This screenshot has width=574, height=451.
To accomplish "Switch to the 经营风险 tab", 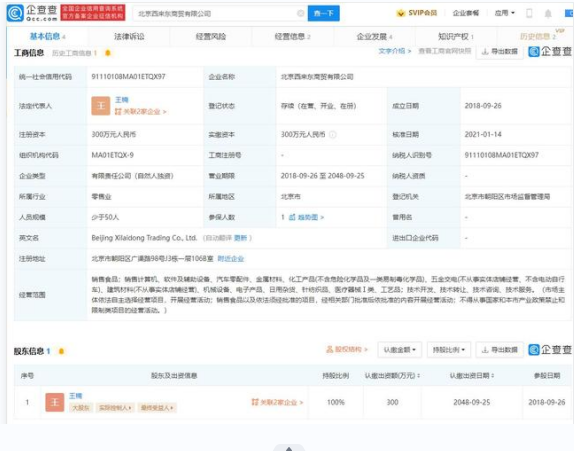I will [x=211, y=36].
